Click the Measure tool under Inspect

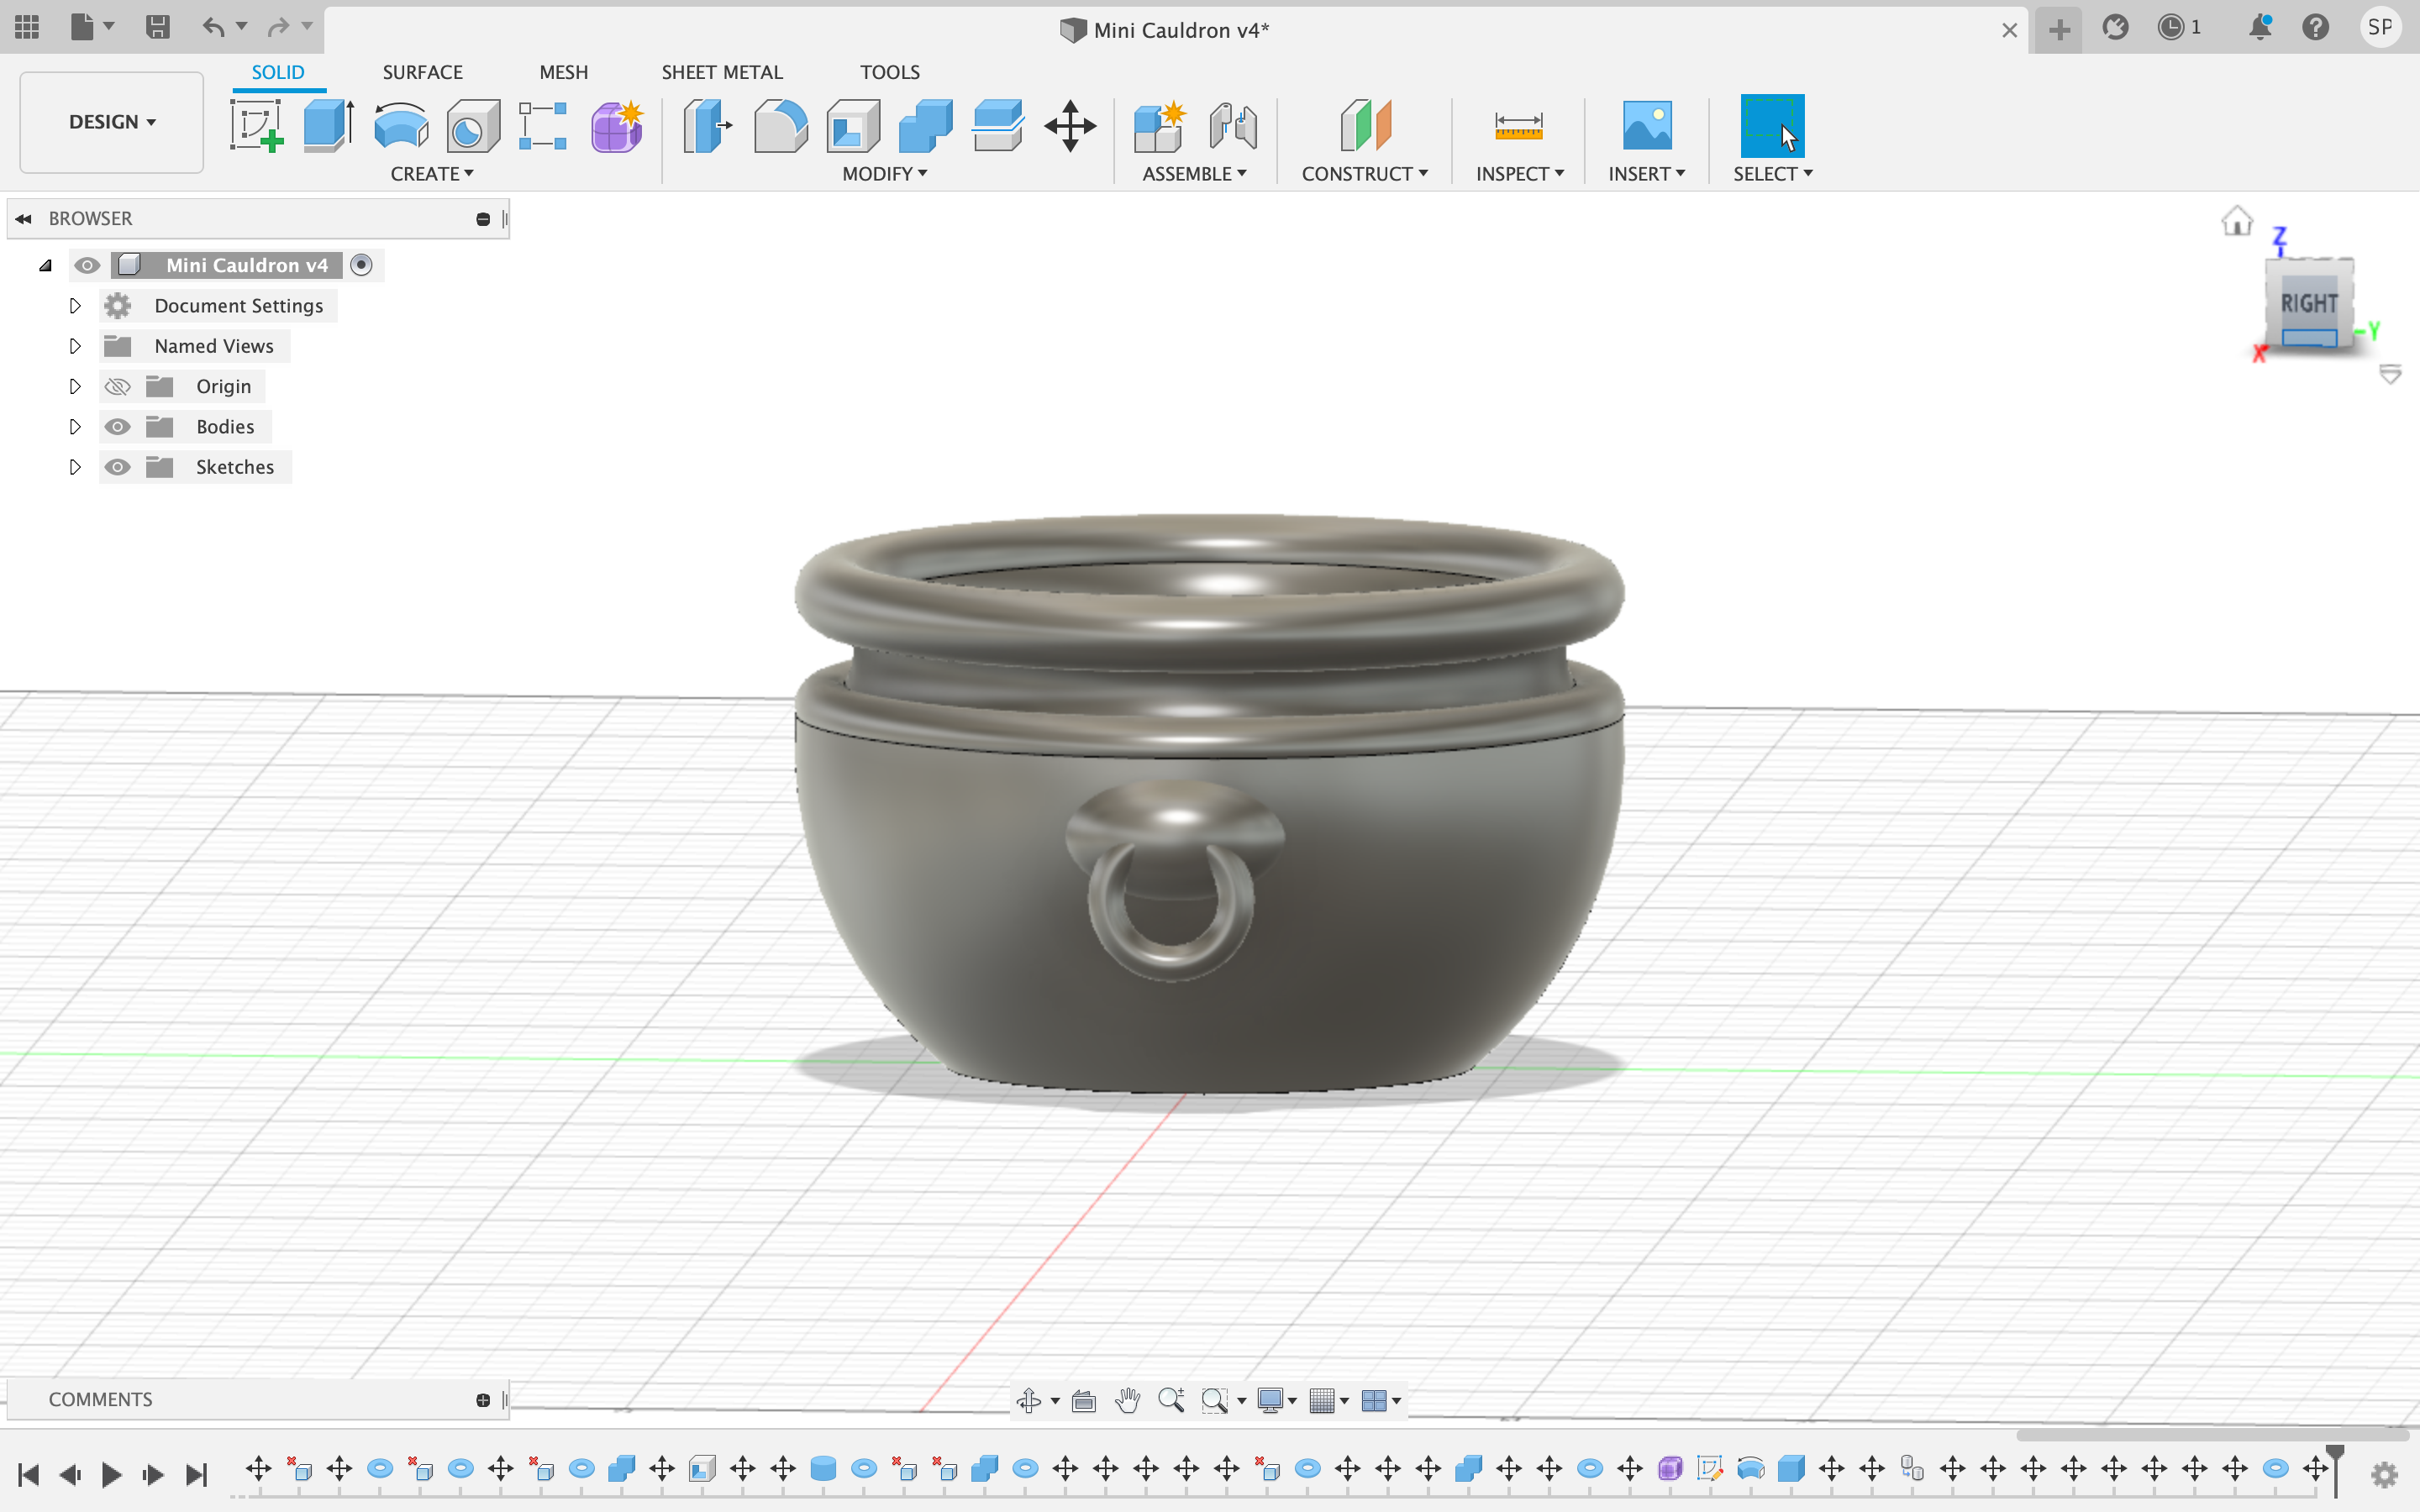(1518, 126)
